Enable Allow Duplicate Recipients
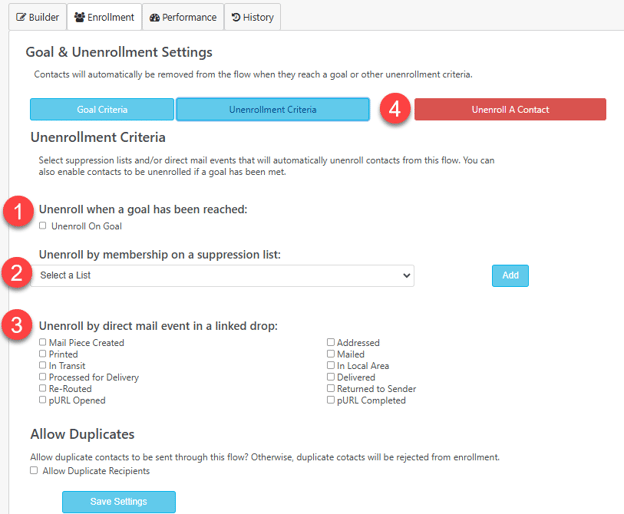This screenshot has height=514, width=624. [34, 470]
